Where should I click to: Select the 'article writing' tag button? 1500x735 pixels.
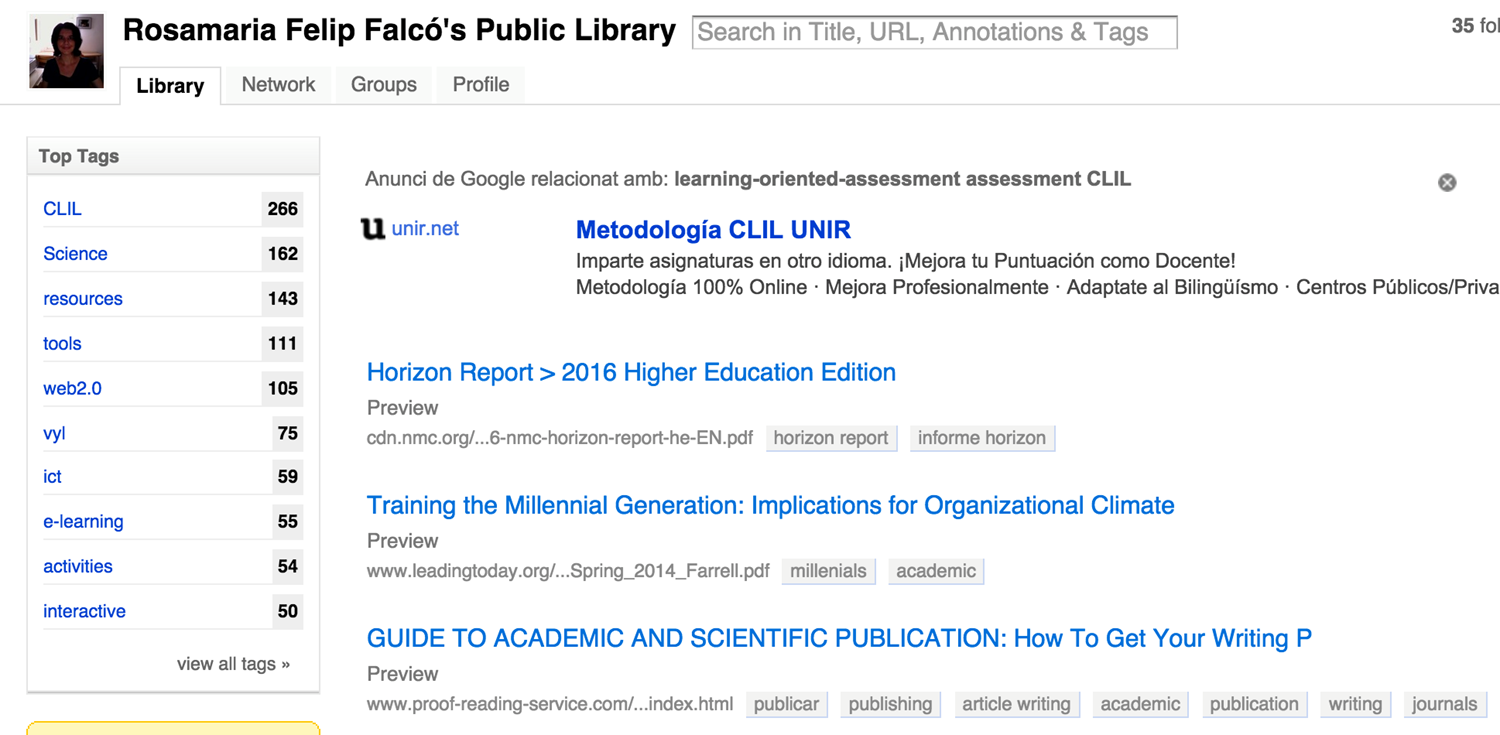(1016, 704)
